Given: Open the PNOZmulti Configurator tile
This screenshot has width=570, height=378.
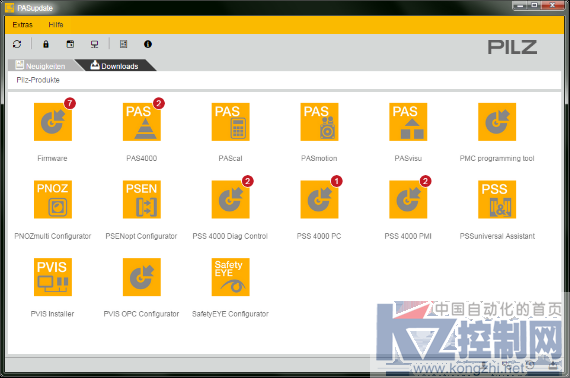Looking at the screenshot, I should coord(53,199).
